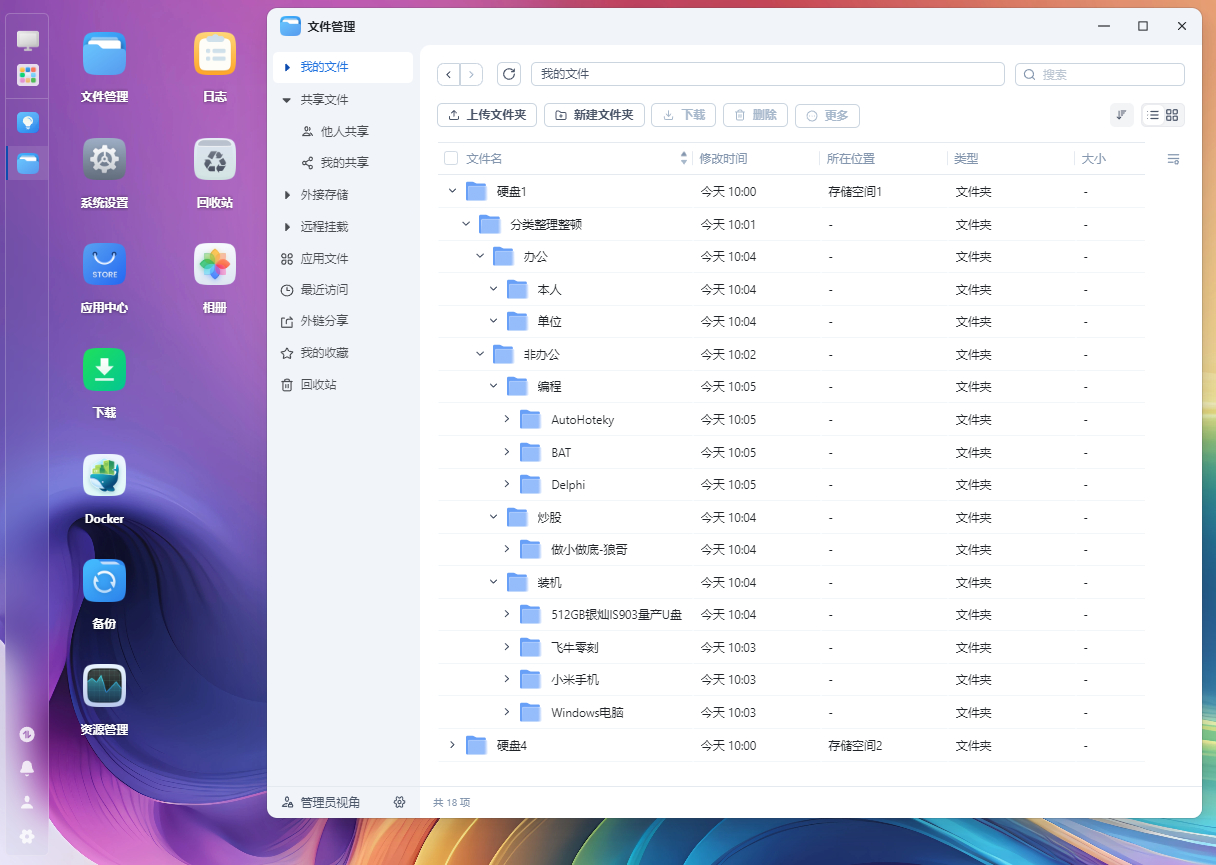The width and height of the screenshot is (1216, 865).
Task: Launch the 应用中心 store icon
Action: [x=104, y=265]
